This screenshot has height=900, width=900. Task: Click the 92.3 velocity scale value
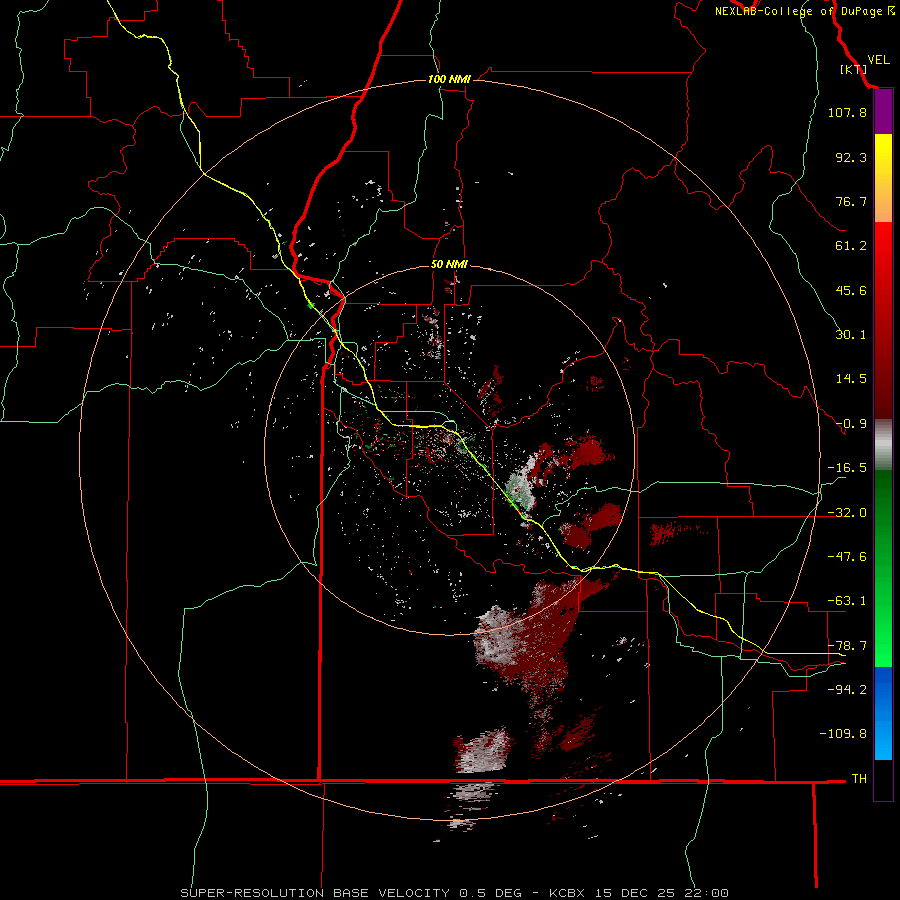(x=851, y=157)
